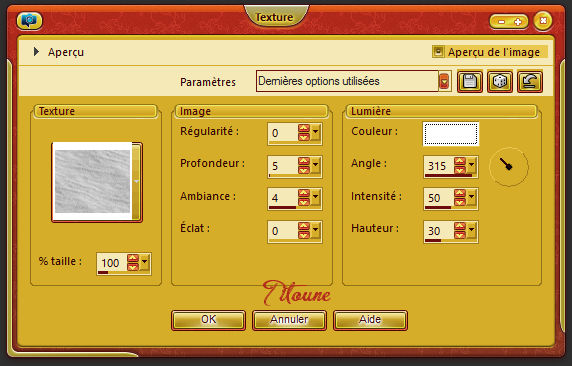Expand the Aperçu preview triangle
Viewport: 572px width, 366px height.
[36, 52]
